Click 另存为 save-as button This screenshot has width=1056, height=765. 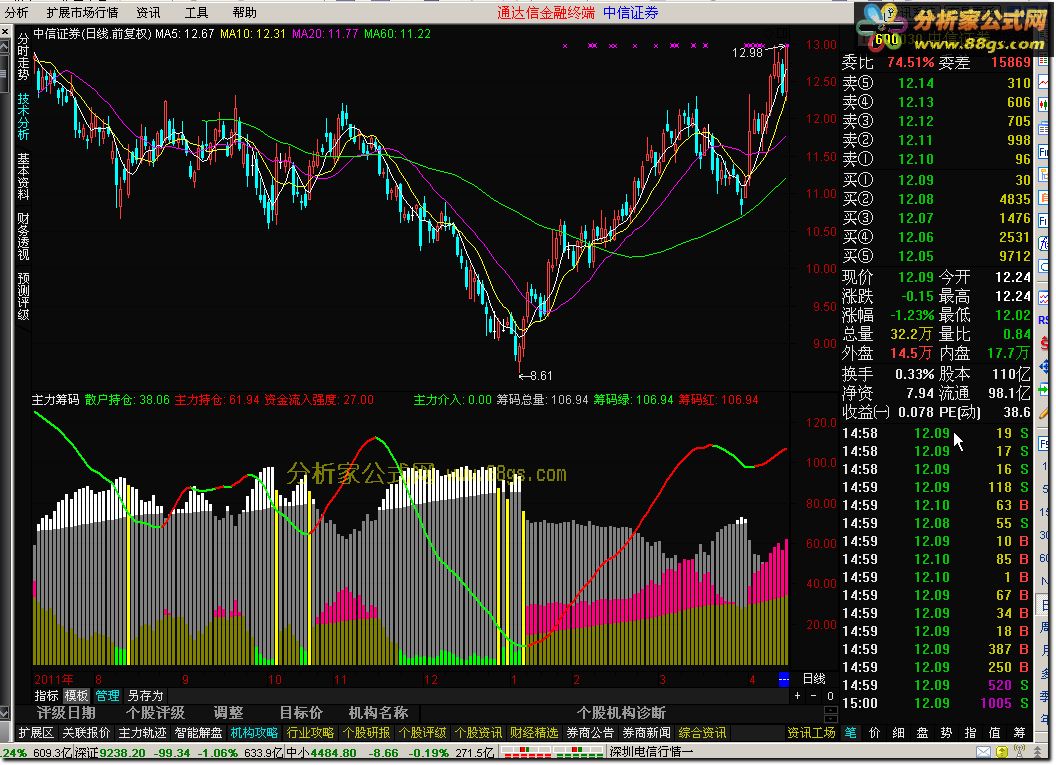pyautogui.click(x=145, y=696)
